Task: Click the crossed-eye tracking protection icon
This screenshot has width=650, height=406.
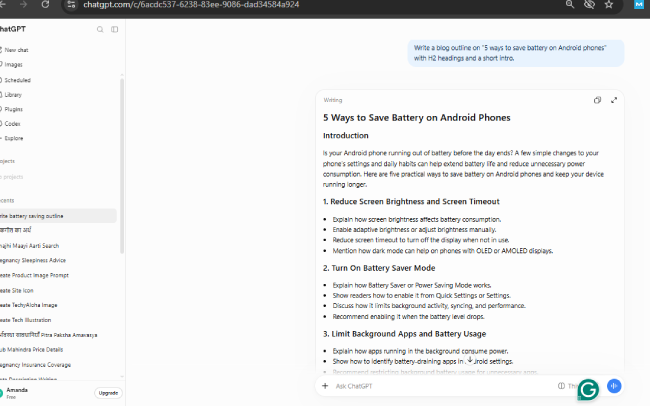Action: (x=589, y=5)
